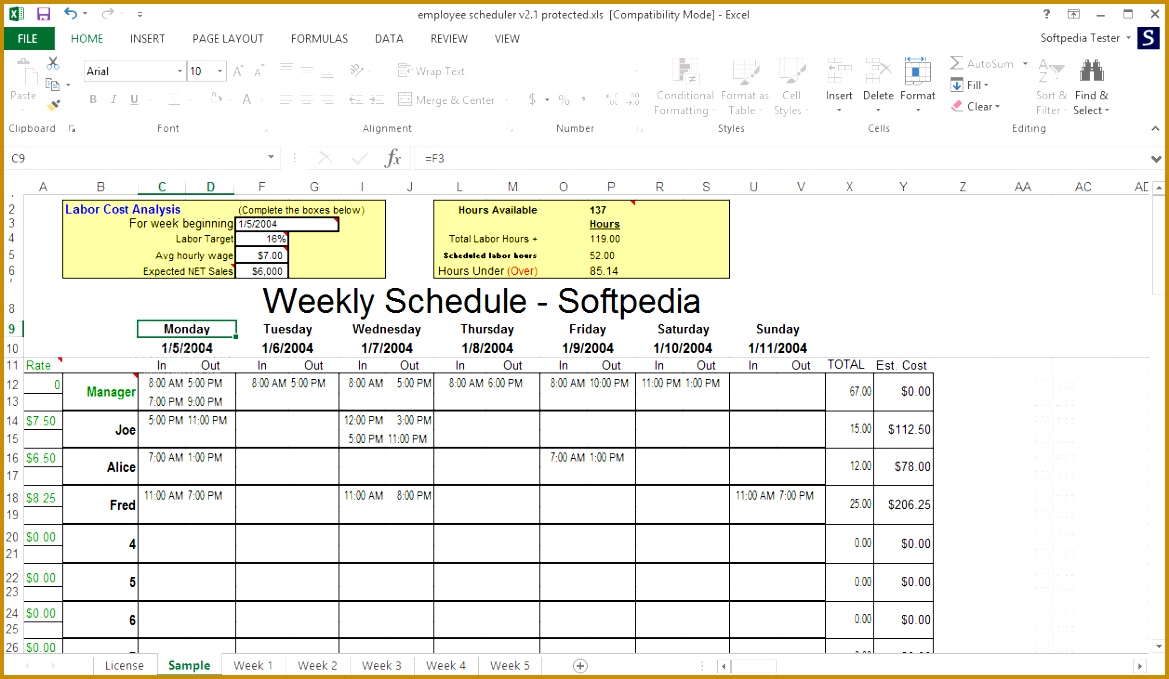Open Ribbon Display Options icon
The width and height of the screenshot is (1169, 679).
(1074, 13)
